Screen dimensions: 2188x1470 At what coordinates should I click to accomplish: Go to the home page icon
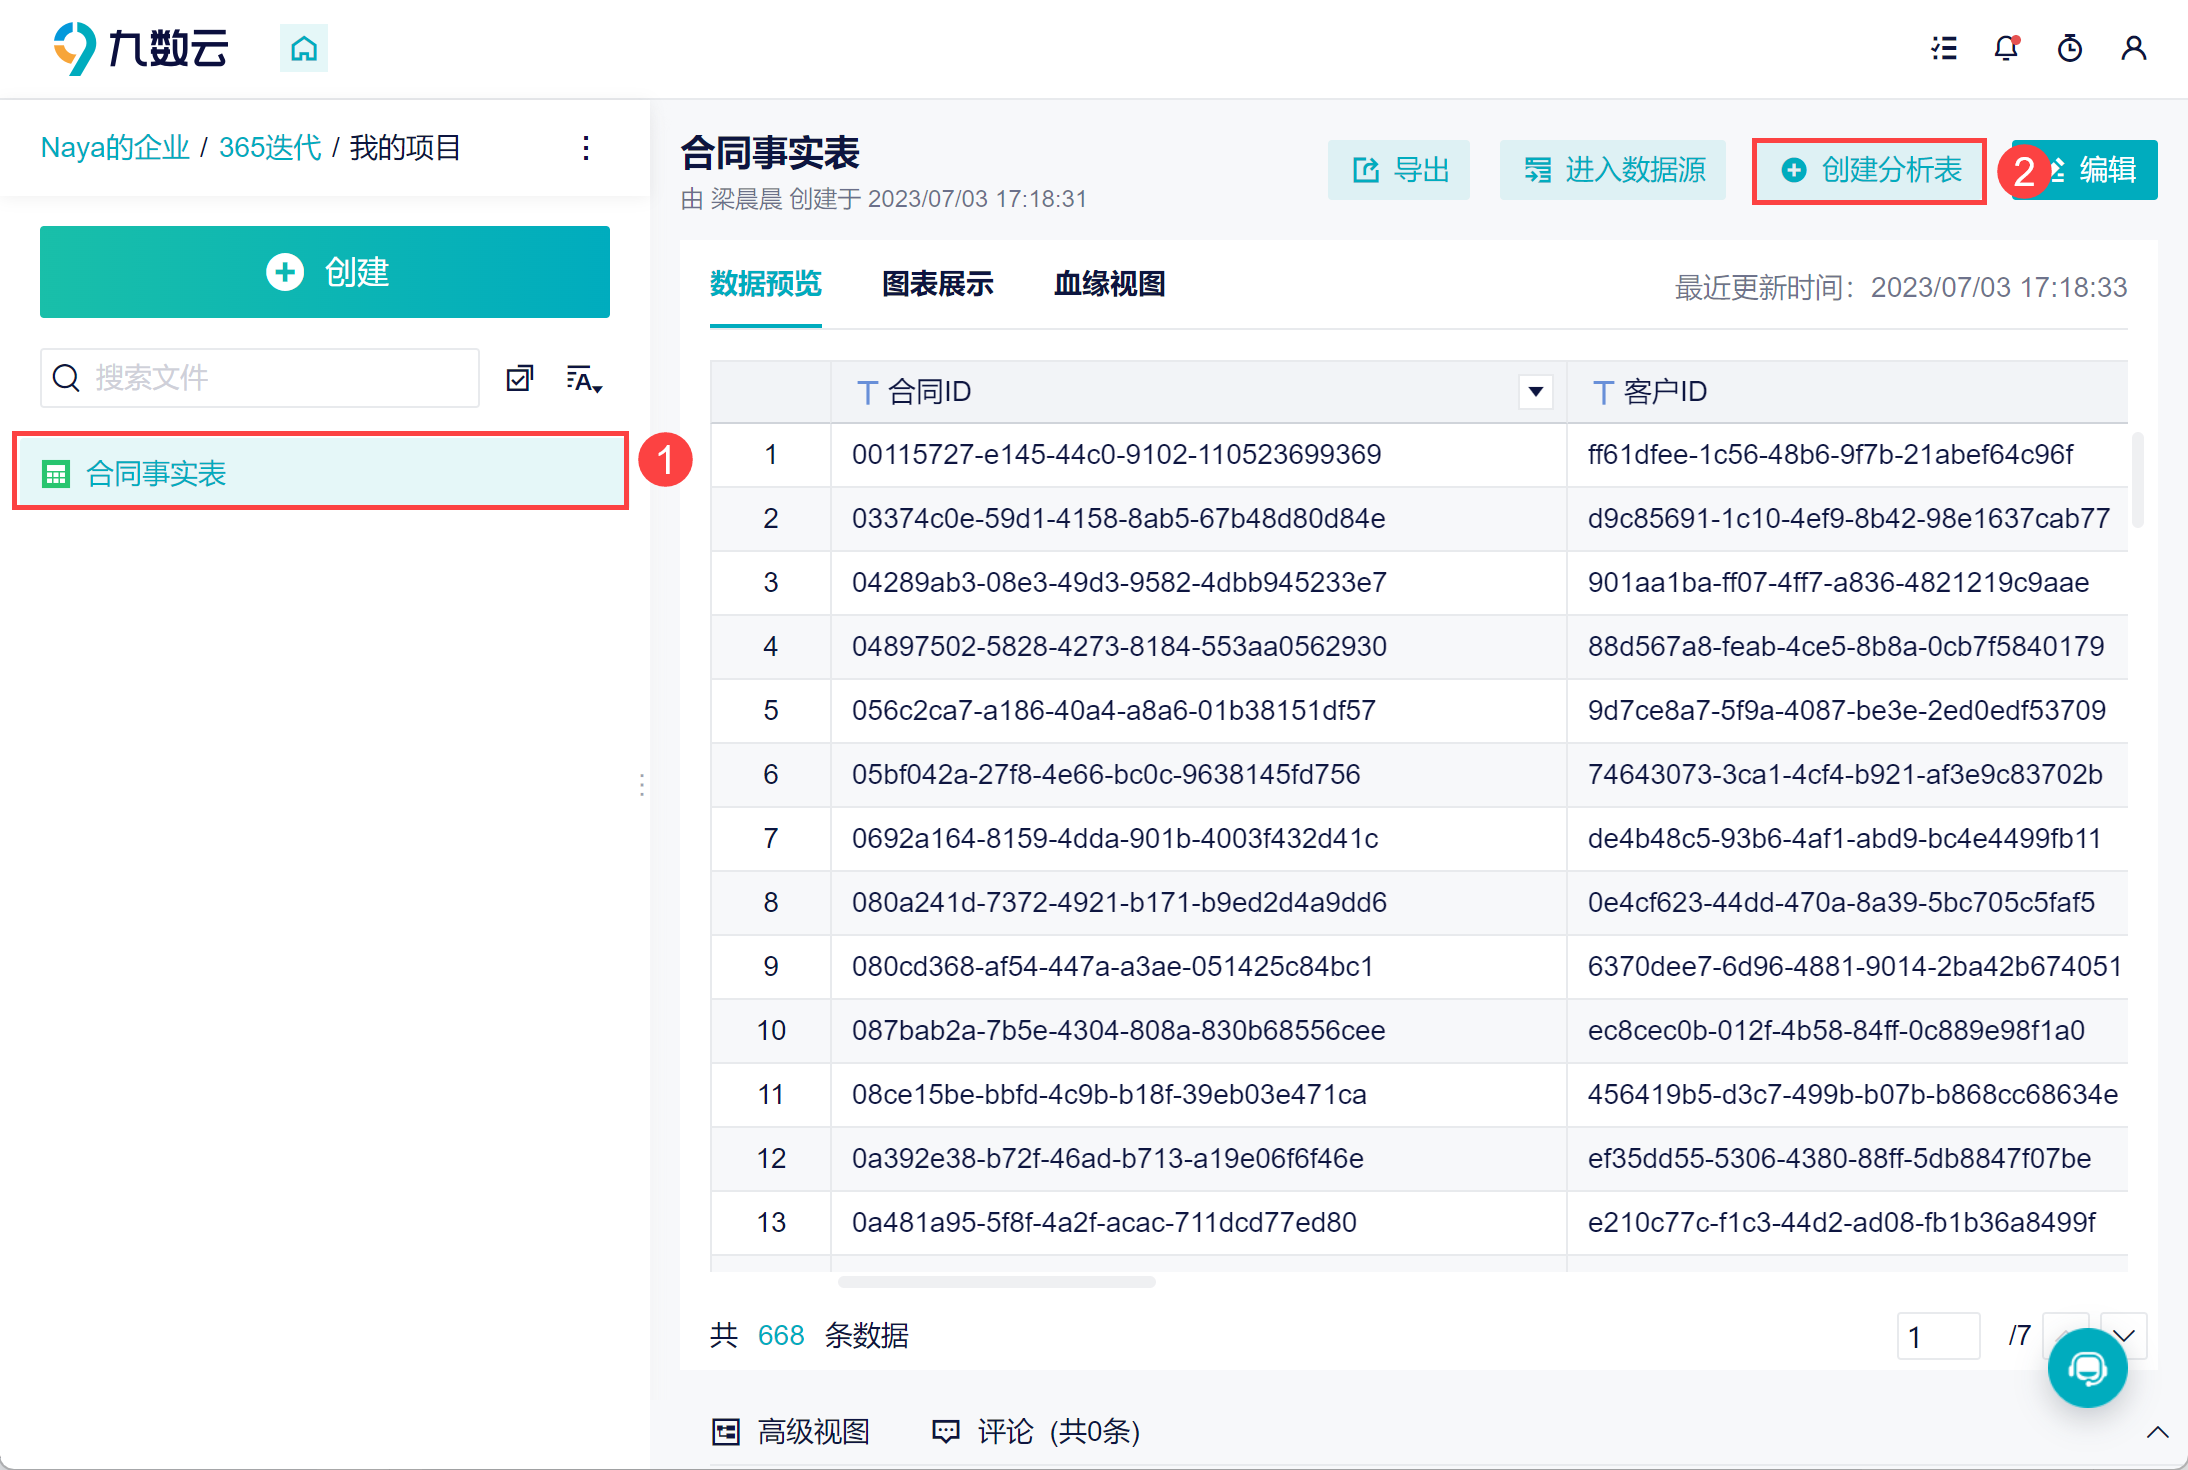tap(304, 48)
